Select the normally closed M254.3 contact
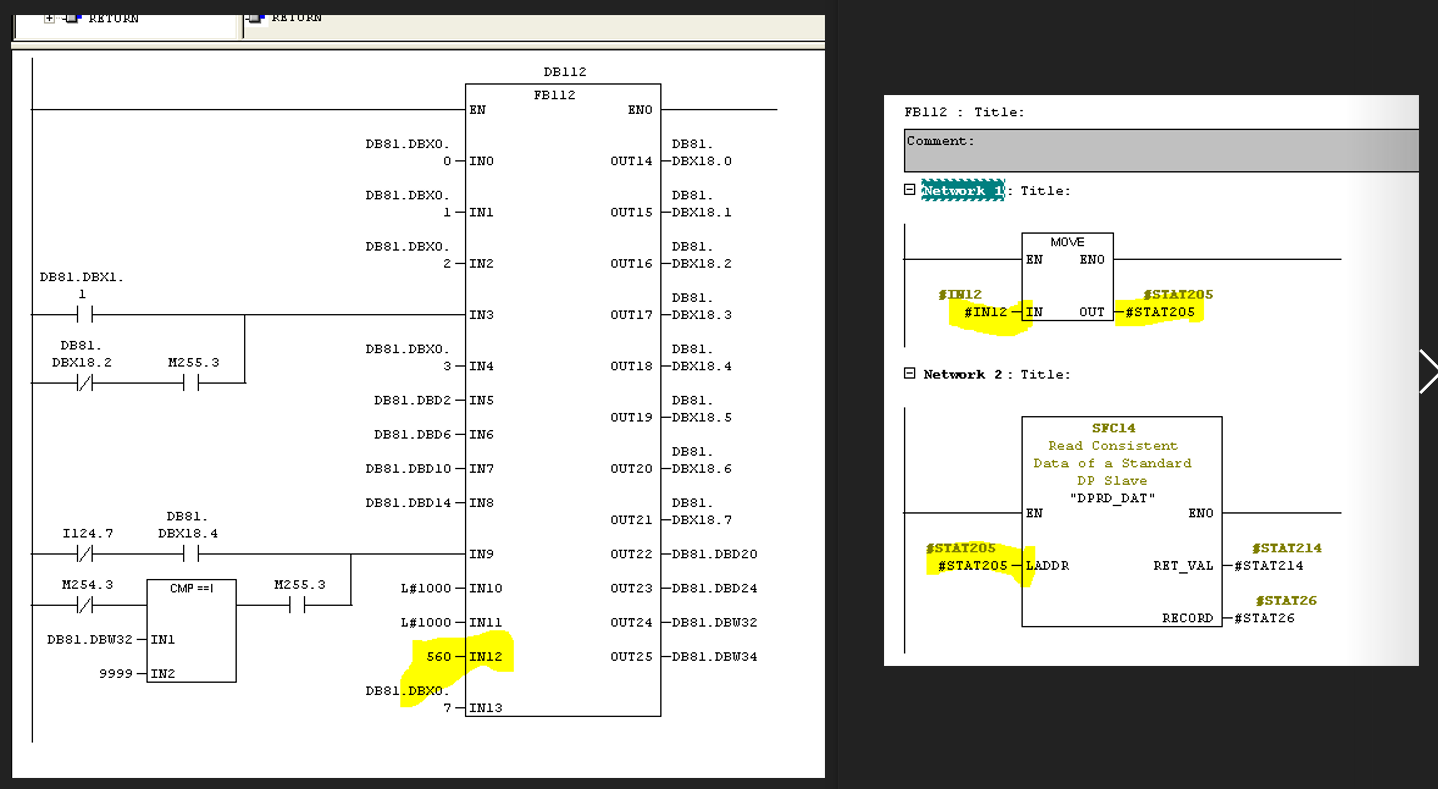The width and height of the screenshot is (1438, 789). click(84, 605)
